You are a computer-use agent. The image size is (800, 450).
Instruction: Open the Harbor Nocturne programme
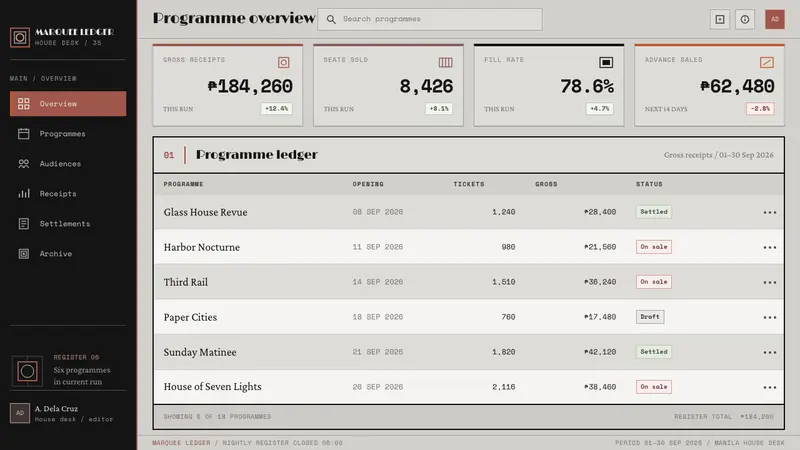tap(202, 247)
